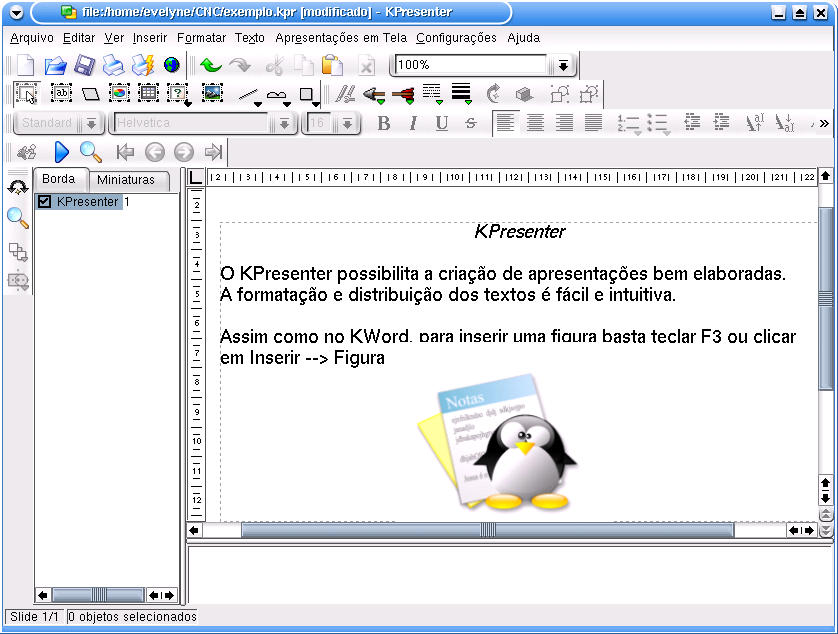The width and height of the screenshot is (838, 634).
Task: Click the stacked squares icon in left sidebar
Action: coord(18,251)
